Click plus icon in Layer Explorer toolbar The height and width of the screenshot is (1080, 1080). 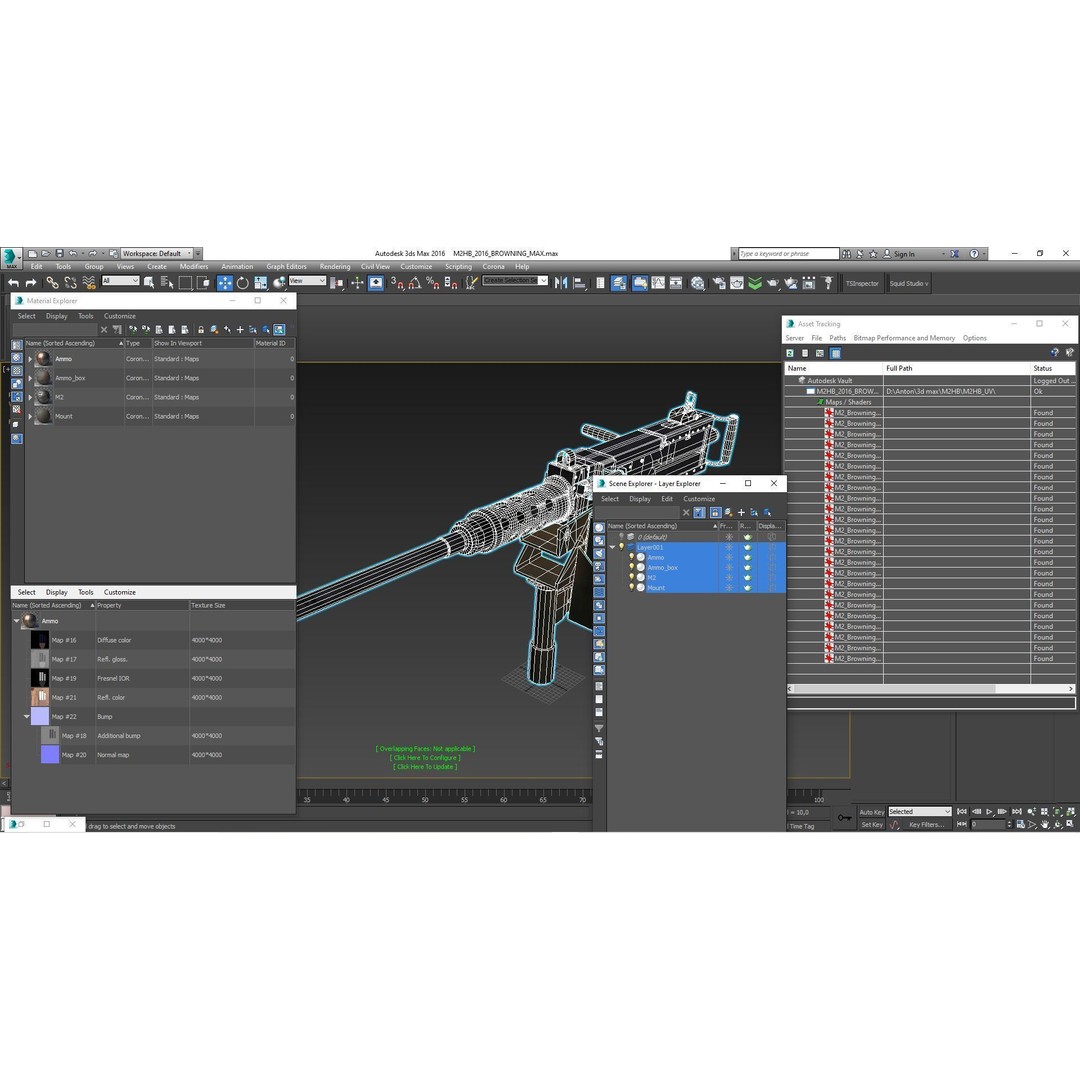741,512
